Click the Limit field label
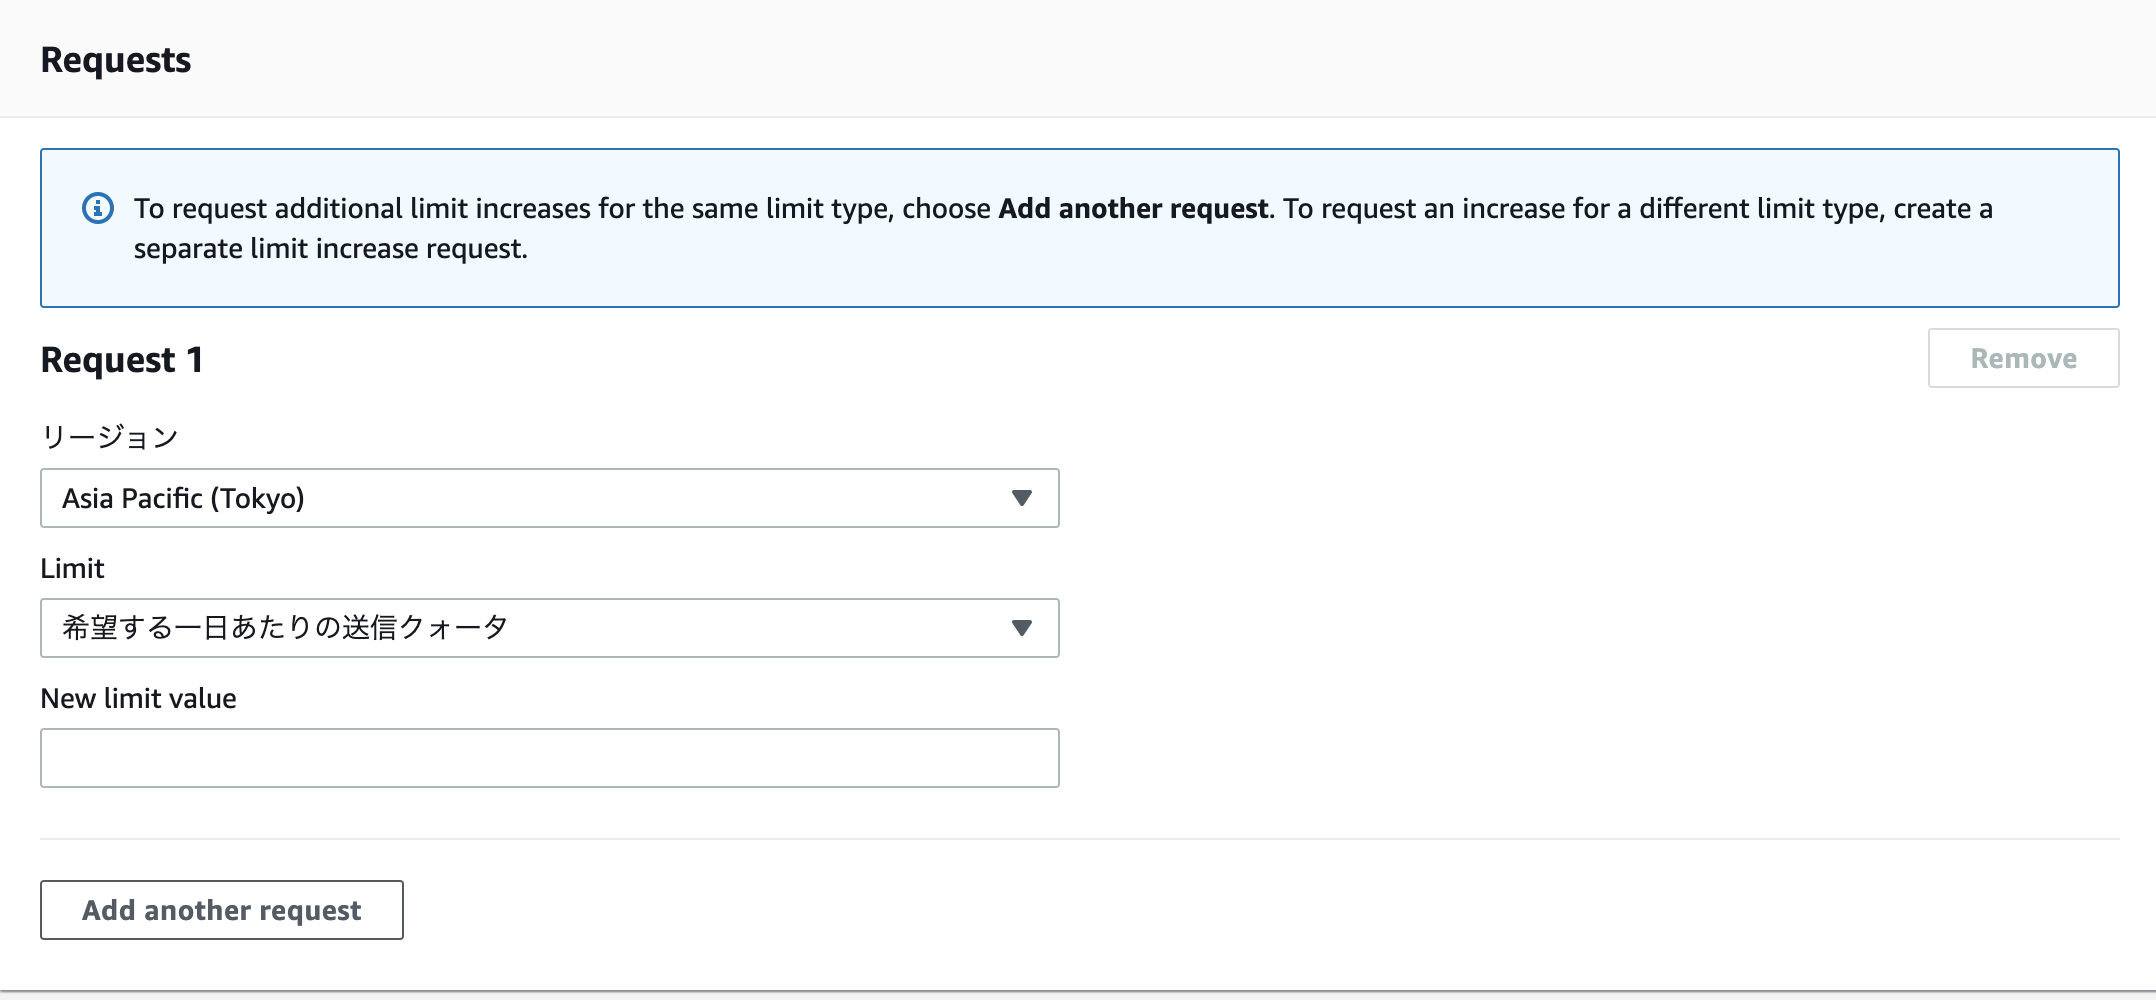The image size is (2156, 1000). tap(72, 568)
